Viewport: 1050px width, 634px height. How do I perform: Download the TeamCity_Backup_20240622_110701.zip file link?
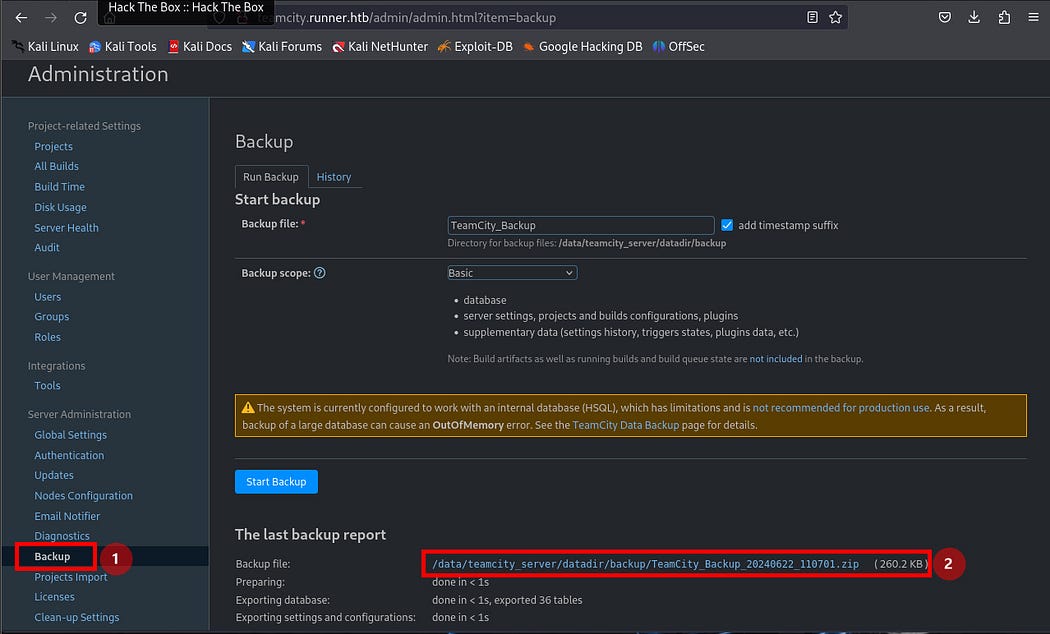[646, 564]
